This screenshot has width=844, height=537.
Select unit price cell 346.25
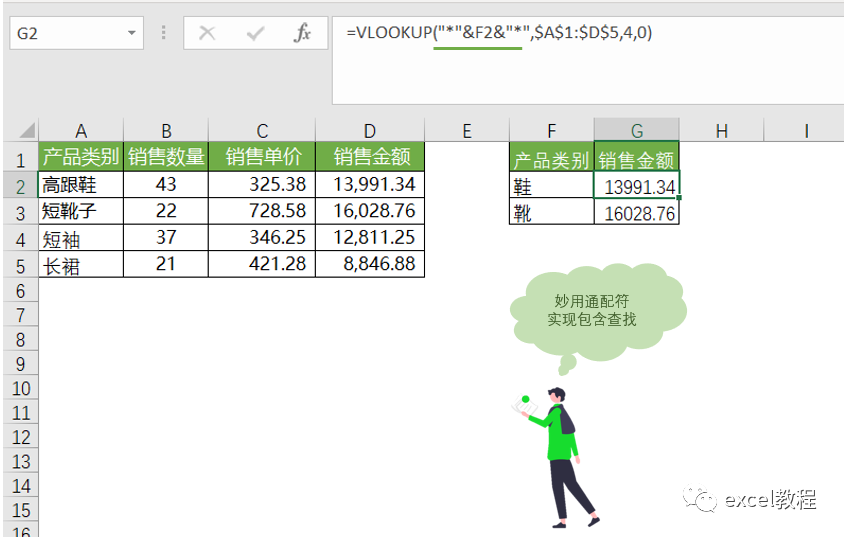pos(262,237)
